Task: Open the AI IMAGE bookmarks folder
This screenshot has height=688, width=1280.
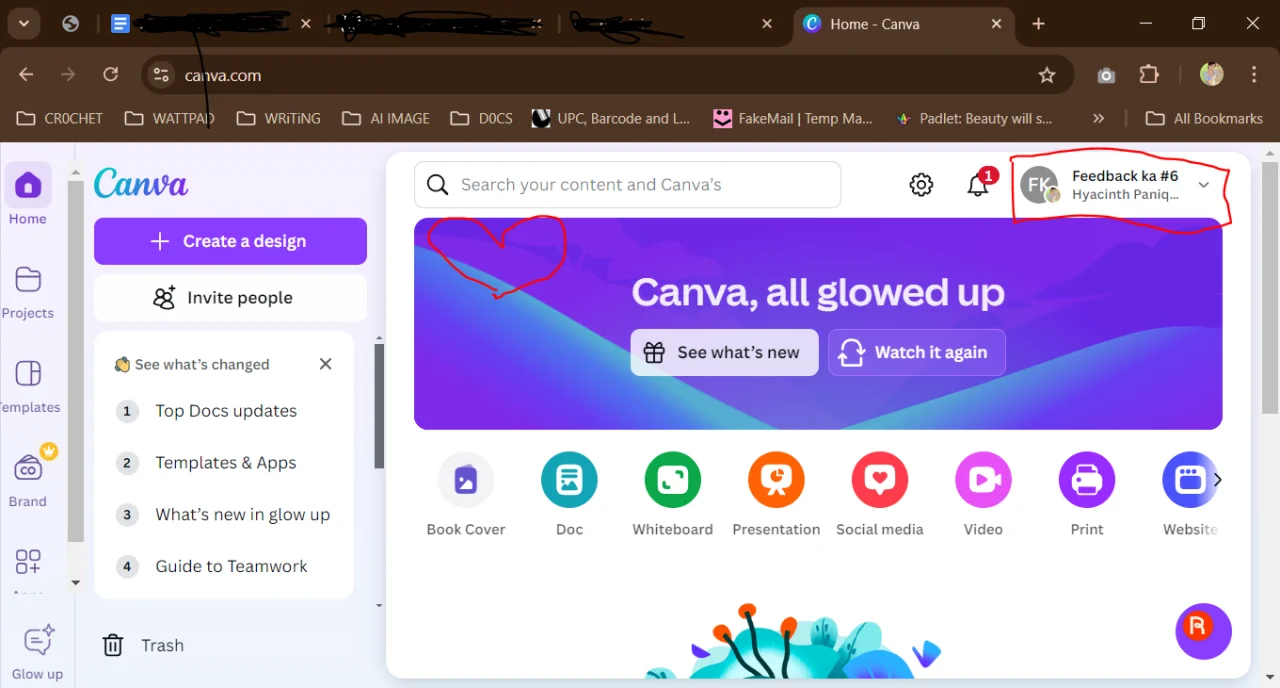Action: [x=386, y=118]
